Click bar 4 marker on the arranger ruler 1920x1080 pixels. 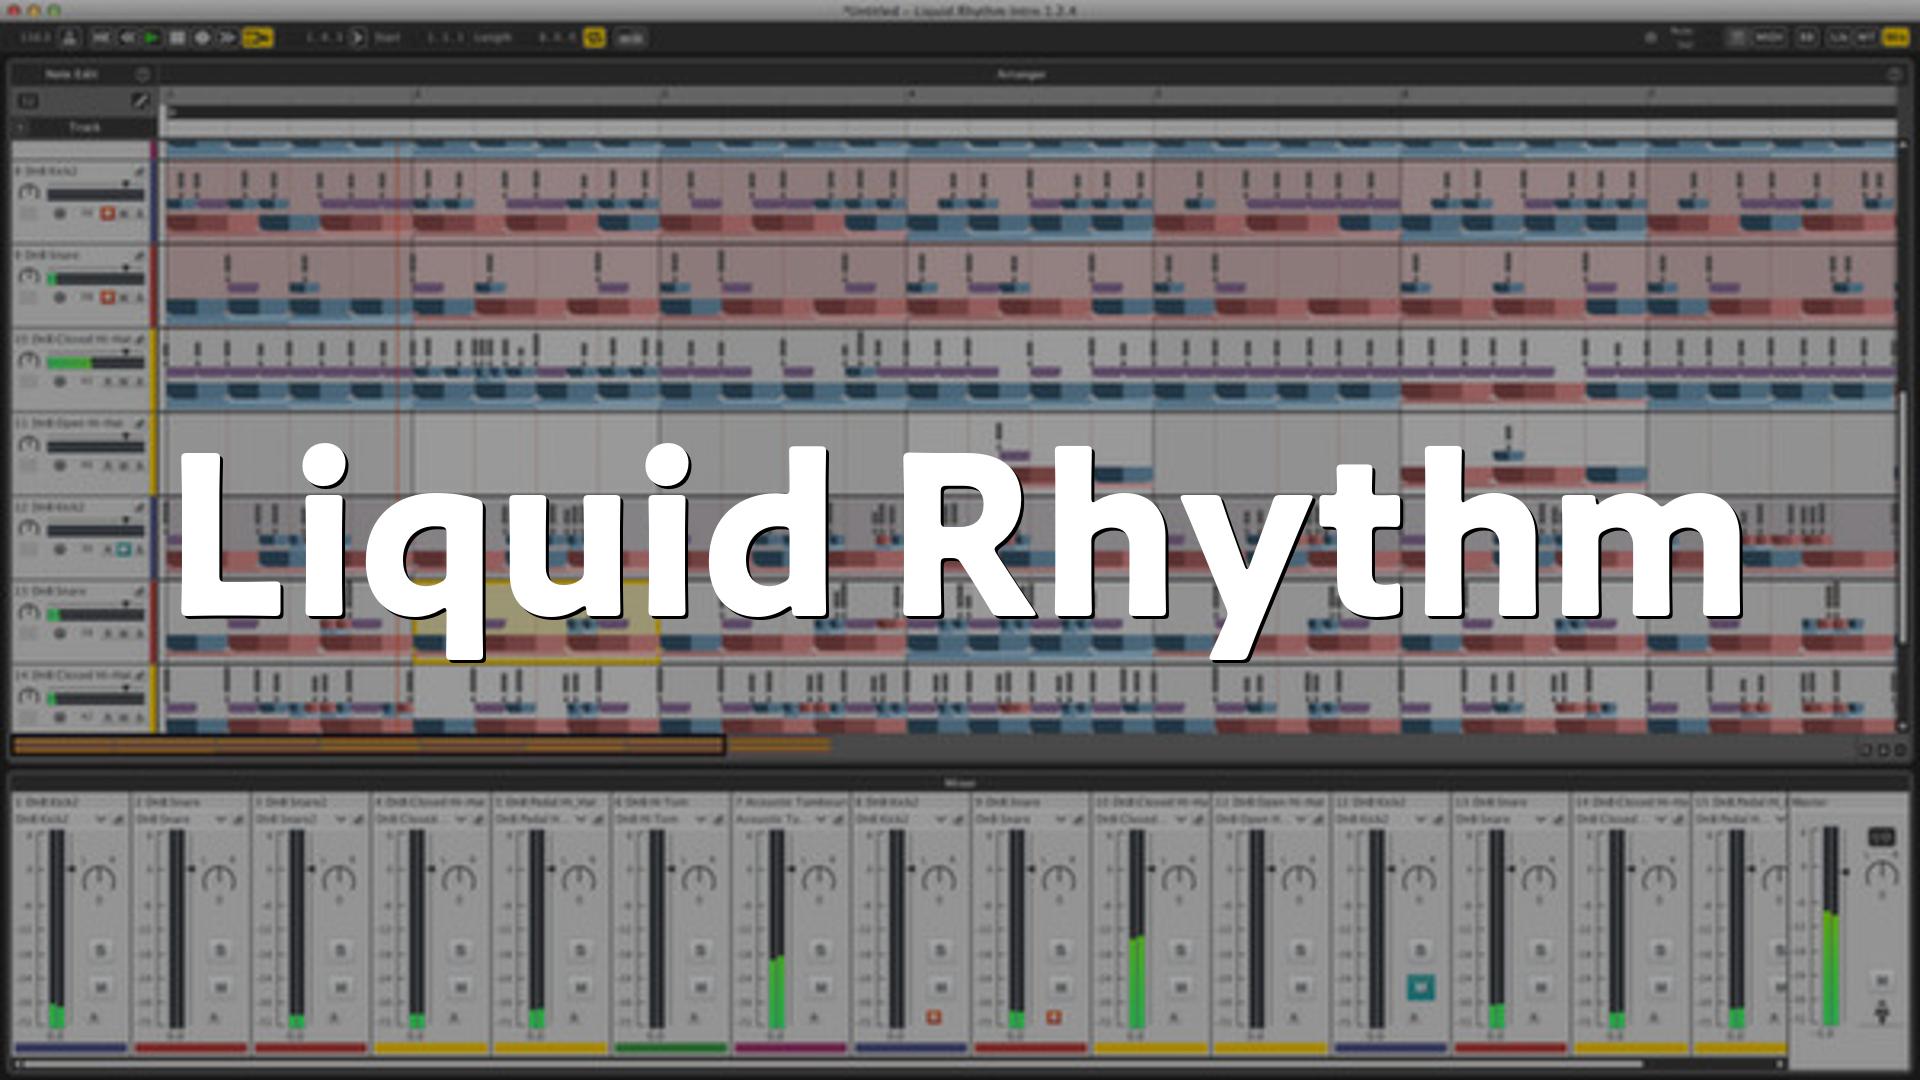911,95
